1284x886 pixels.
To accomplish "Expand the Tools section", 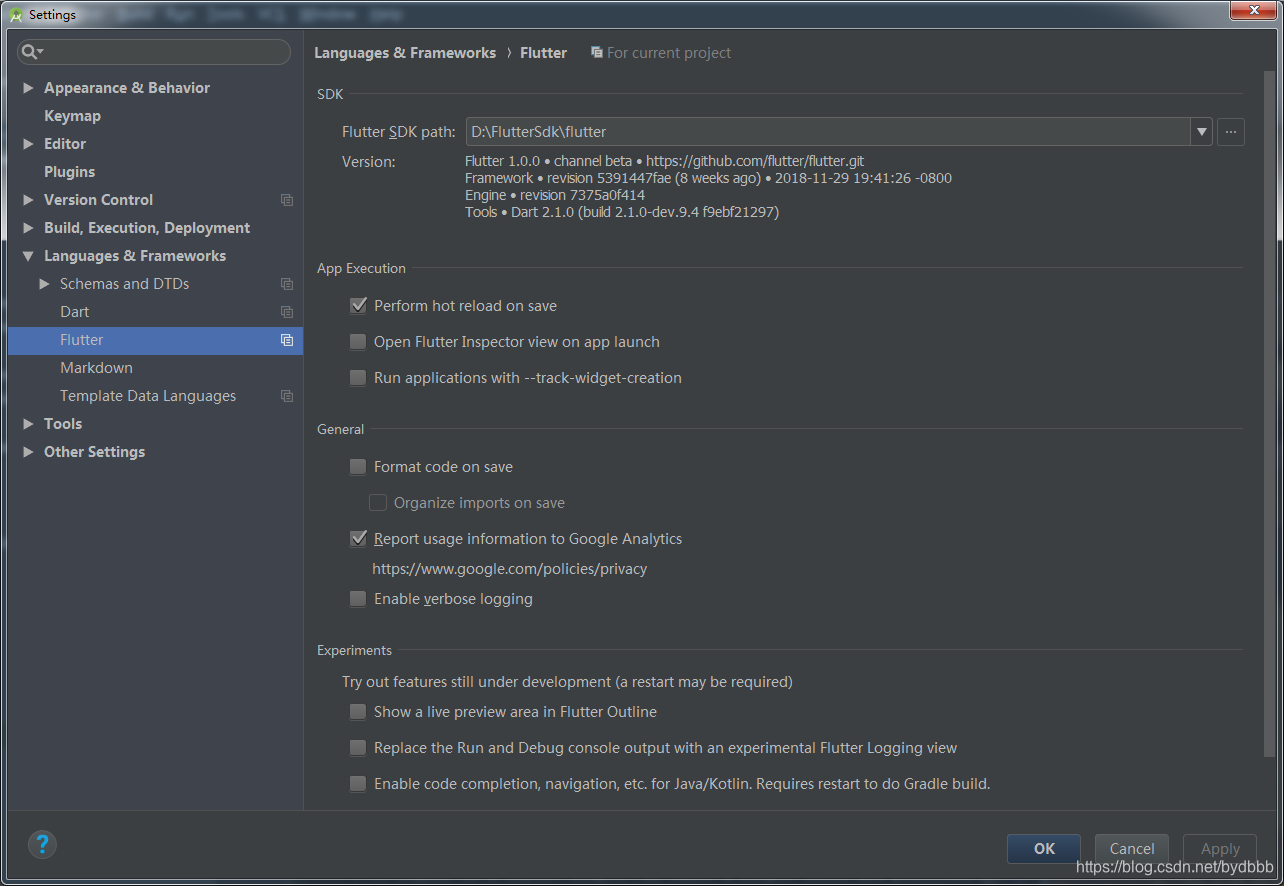I will point(28,424).
